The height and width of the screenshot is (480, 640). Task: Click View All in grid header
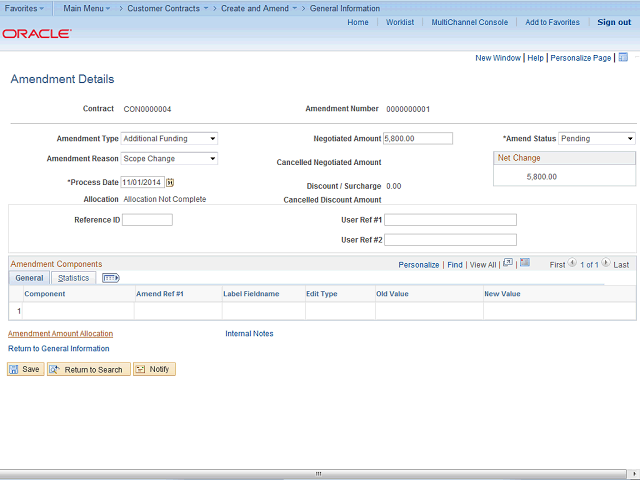click(483, 265)
